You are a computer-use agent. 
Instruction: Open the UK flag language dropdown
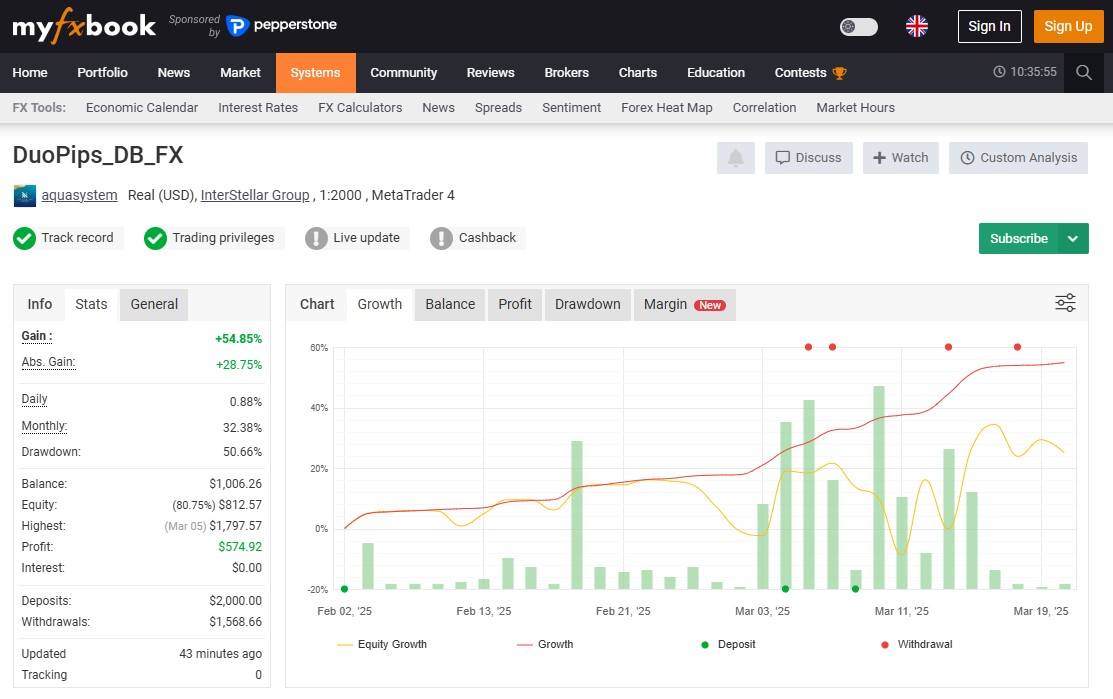pos(918,27)
